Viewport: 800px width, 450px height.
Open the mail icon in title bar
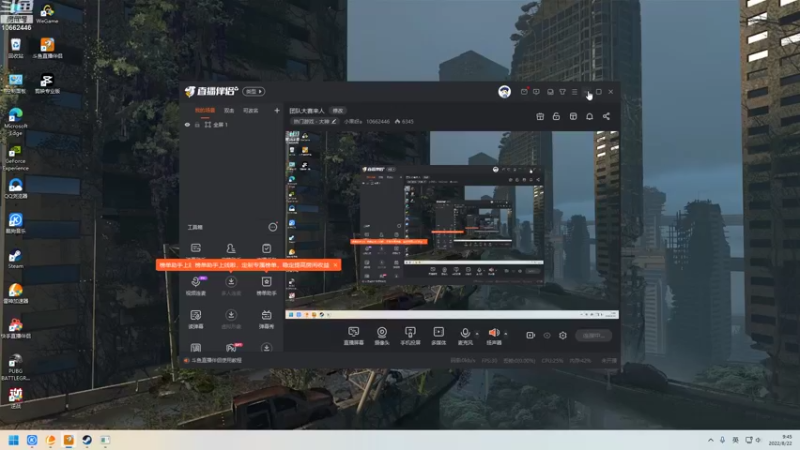[524, 92]
